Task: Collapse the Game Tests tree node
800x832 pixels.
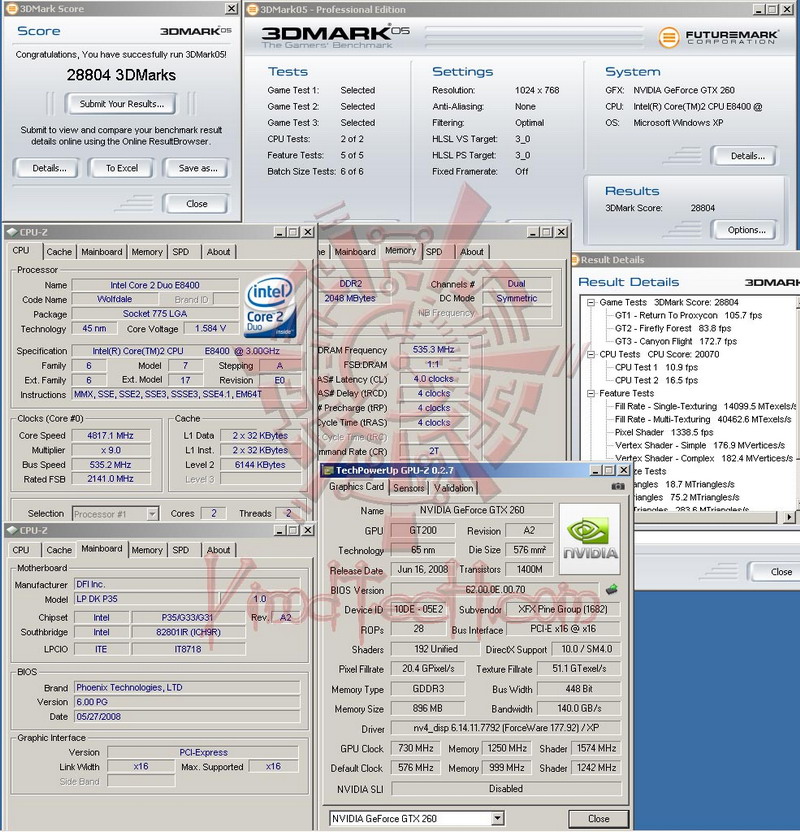Action: point(590,302)
